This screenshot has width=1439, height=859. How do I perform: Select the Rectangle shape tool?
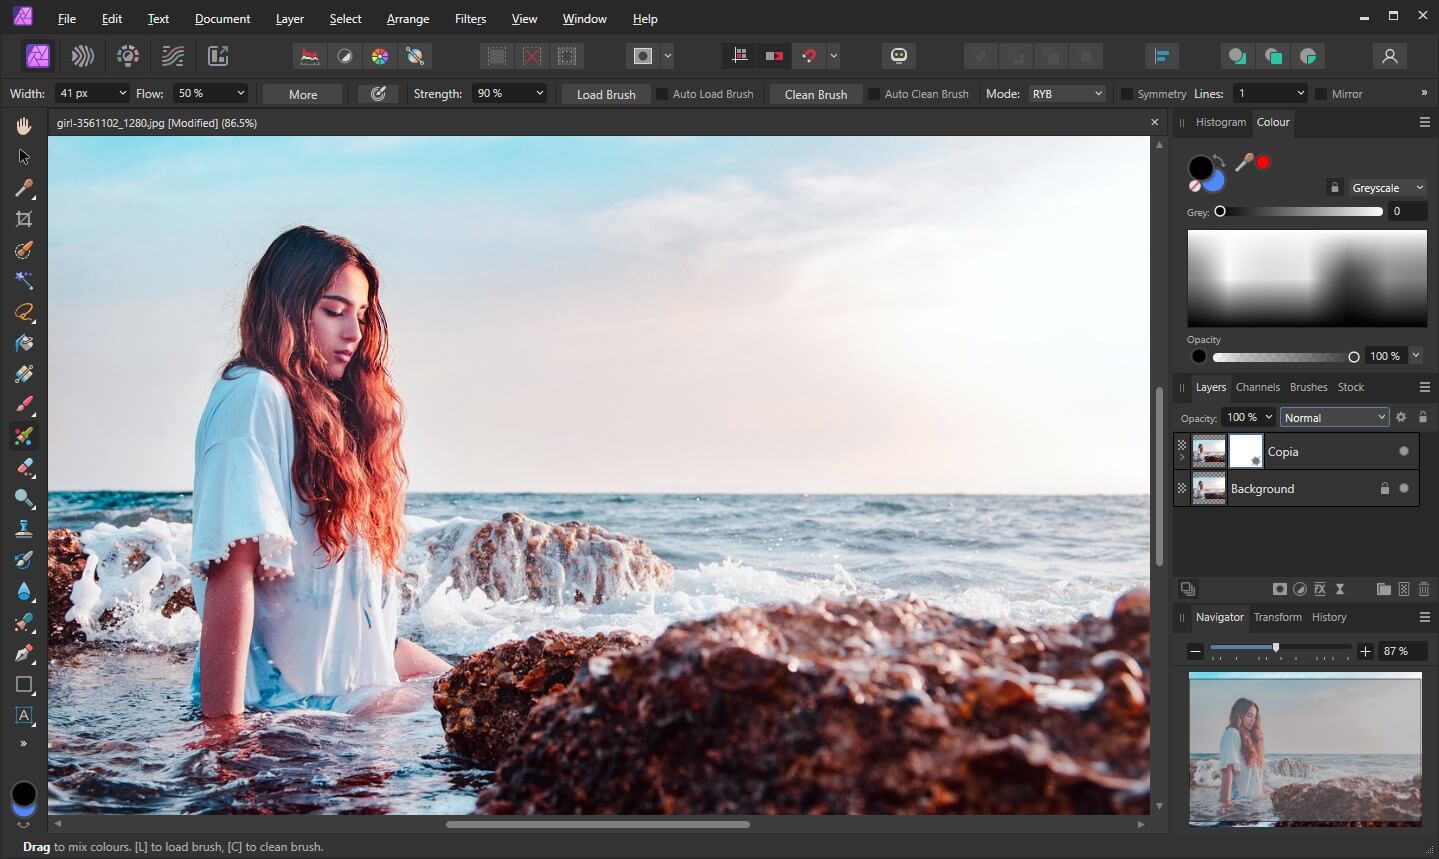click(24, 685)
